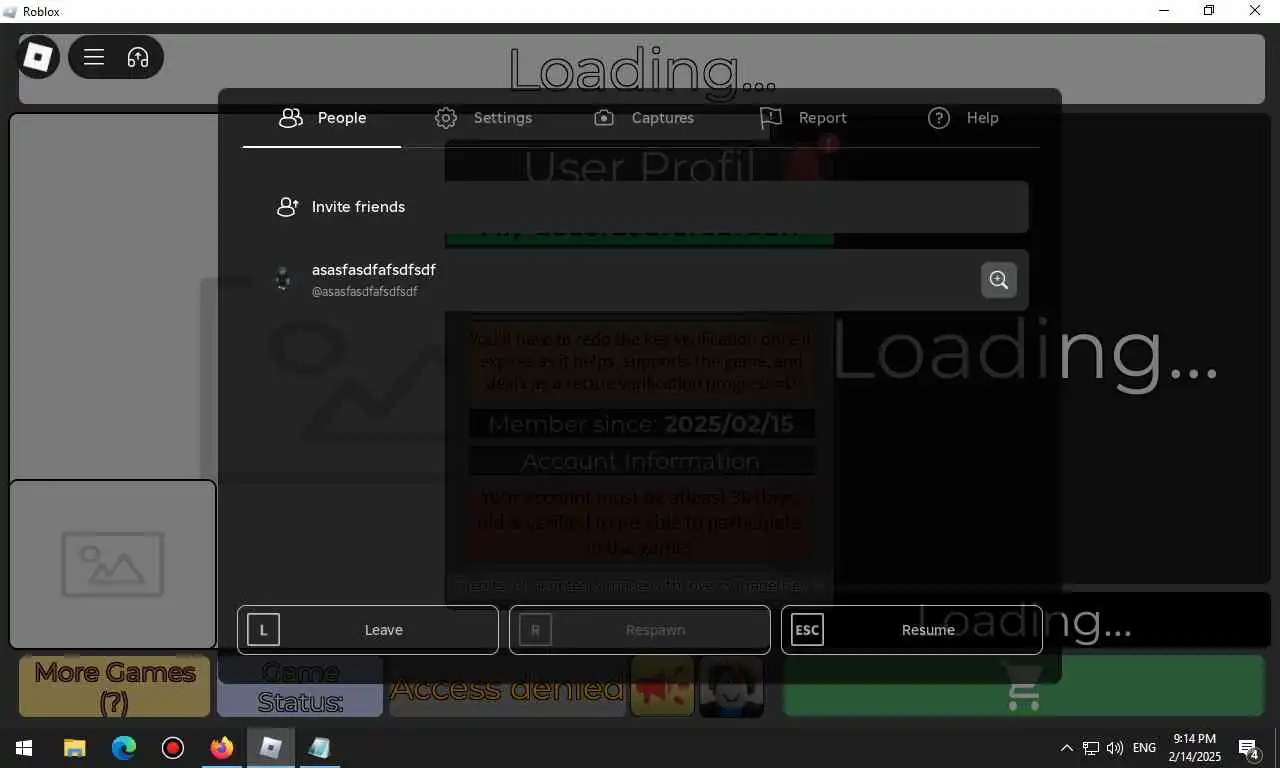The height and width of the screenshot is (768, 1280).
Task: Open the notifications center icon
Action: (x=1249, y=748)
